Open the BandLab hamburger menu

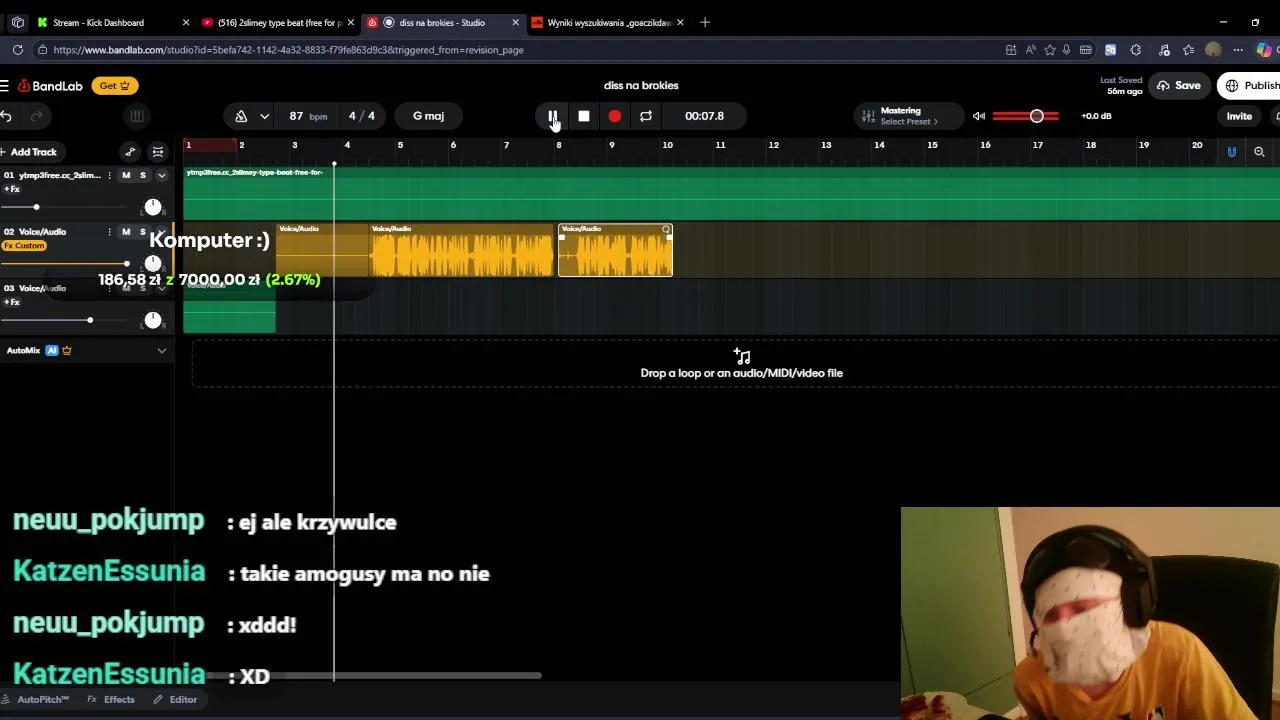click(5, 86)
